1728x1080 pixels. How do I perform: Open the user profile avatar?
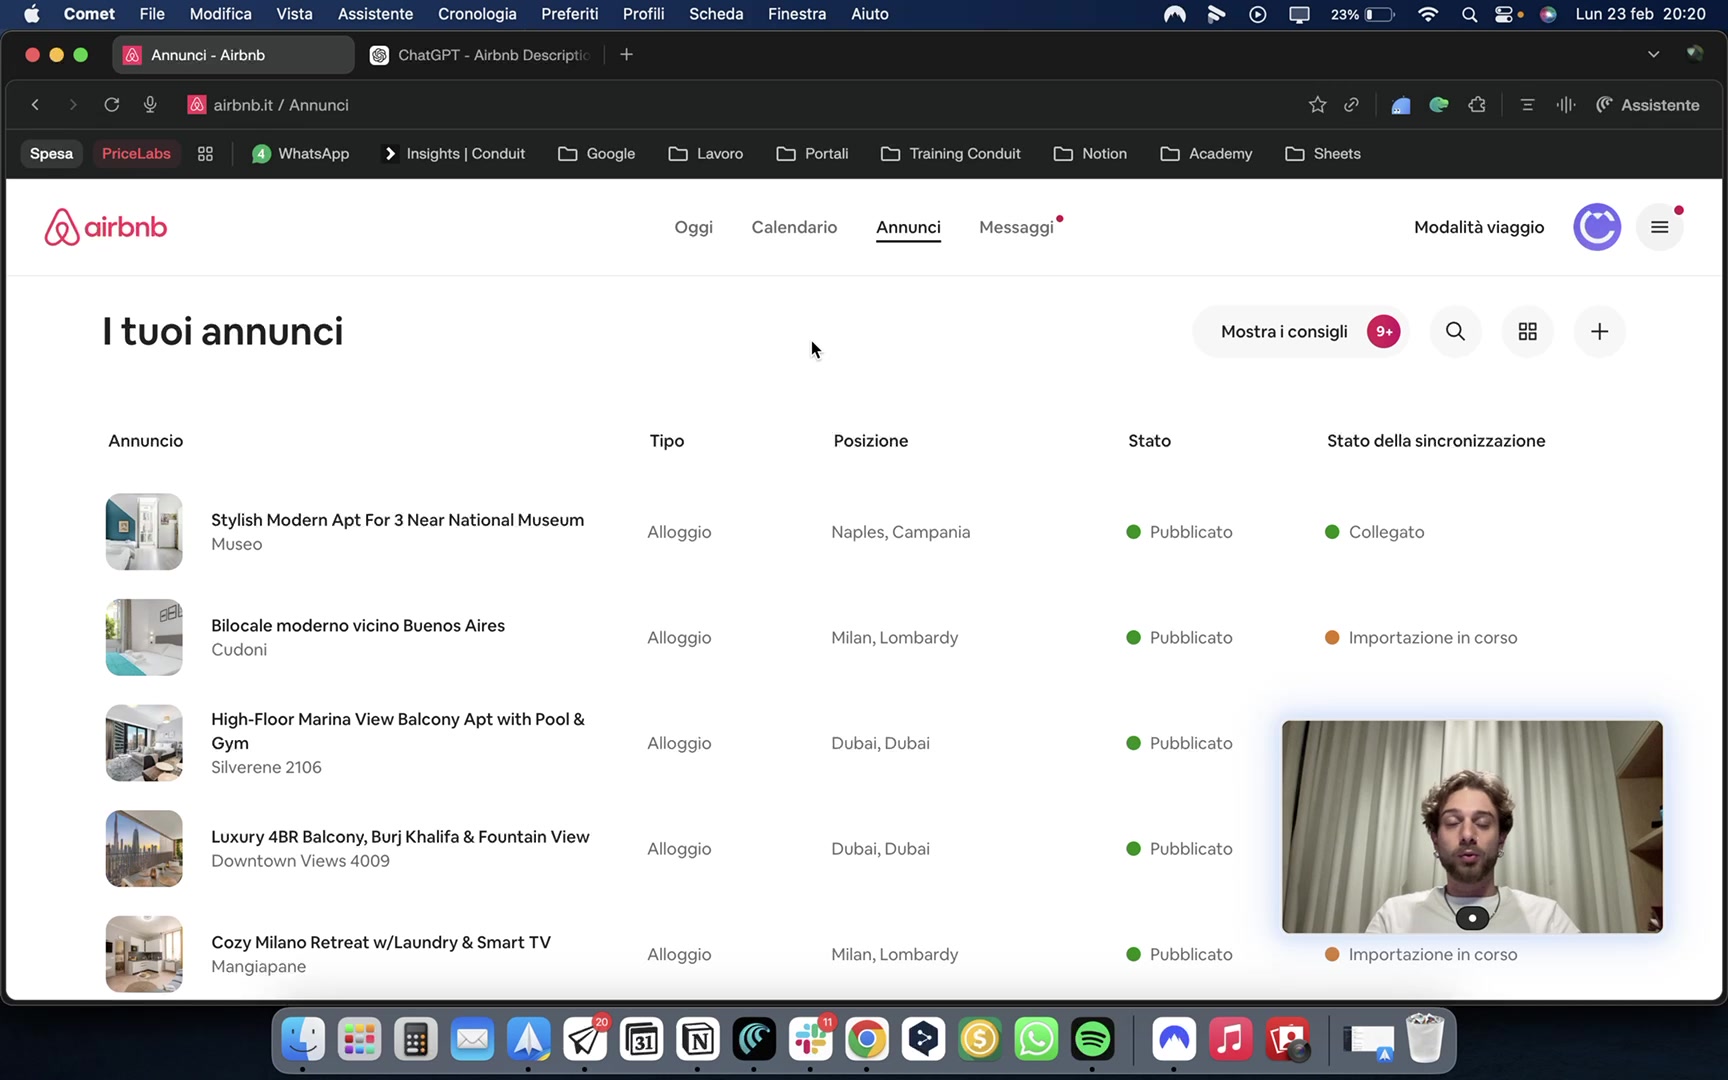[x=1596, y=227]
